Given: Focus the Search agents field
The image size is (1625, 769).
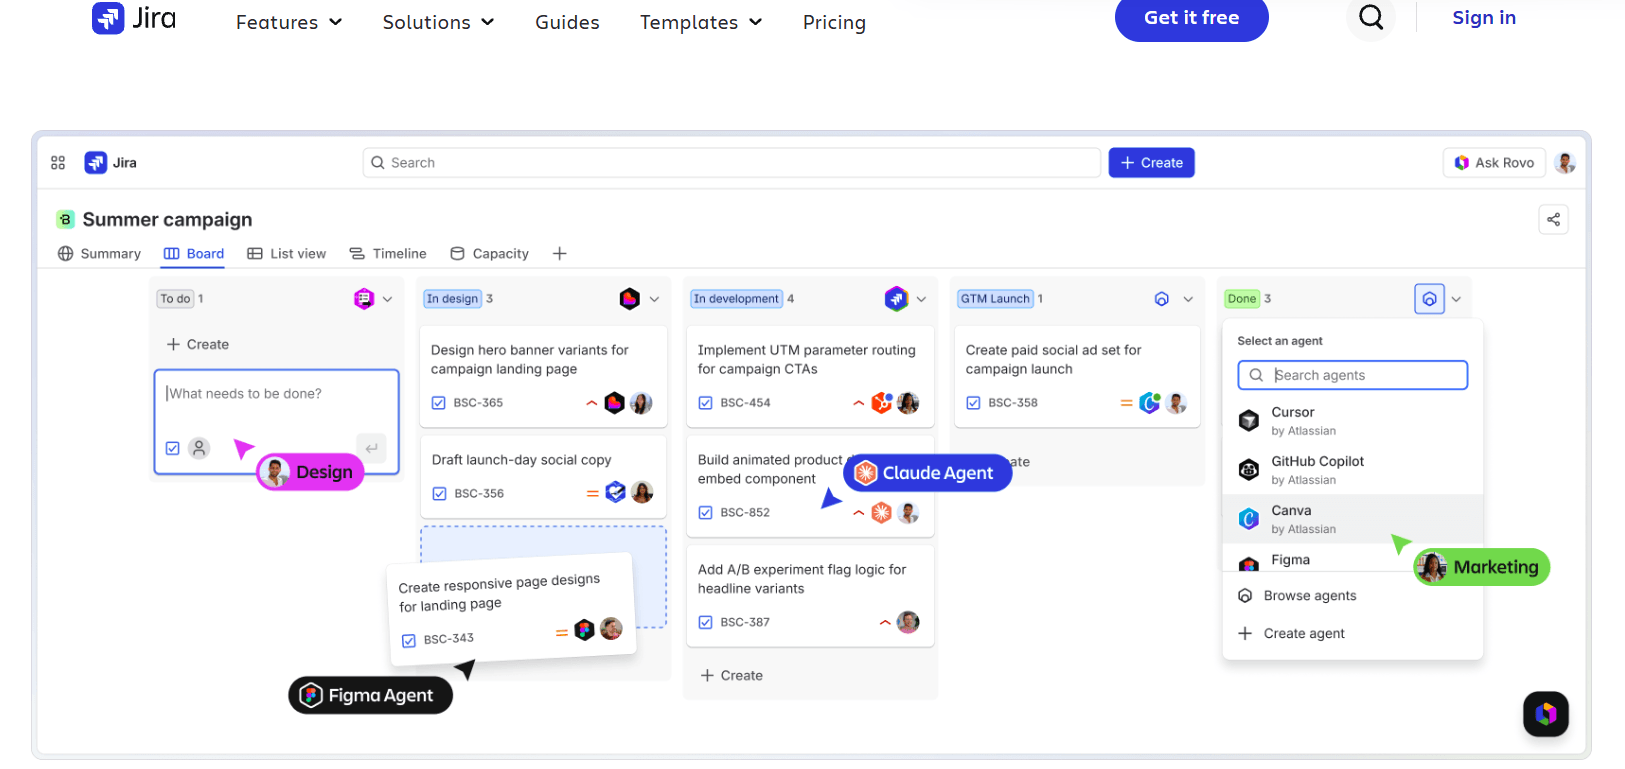Looking at the screenshot, I should click(x=1352, y=375).
